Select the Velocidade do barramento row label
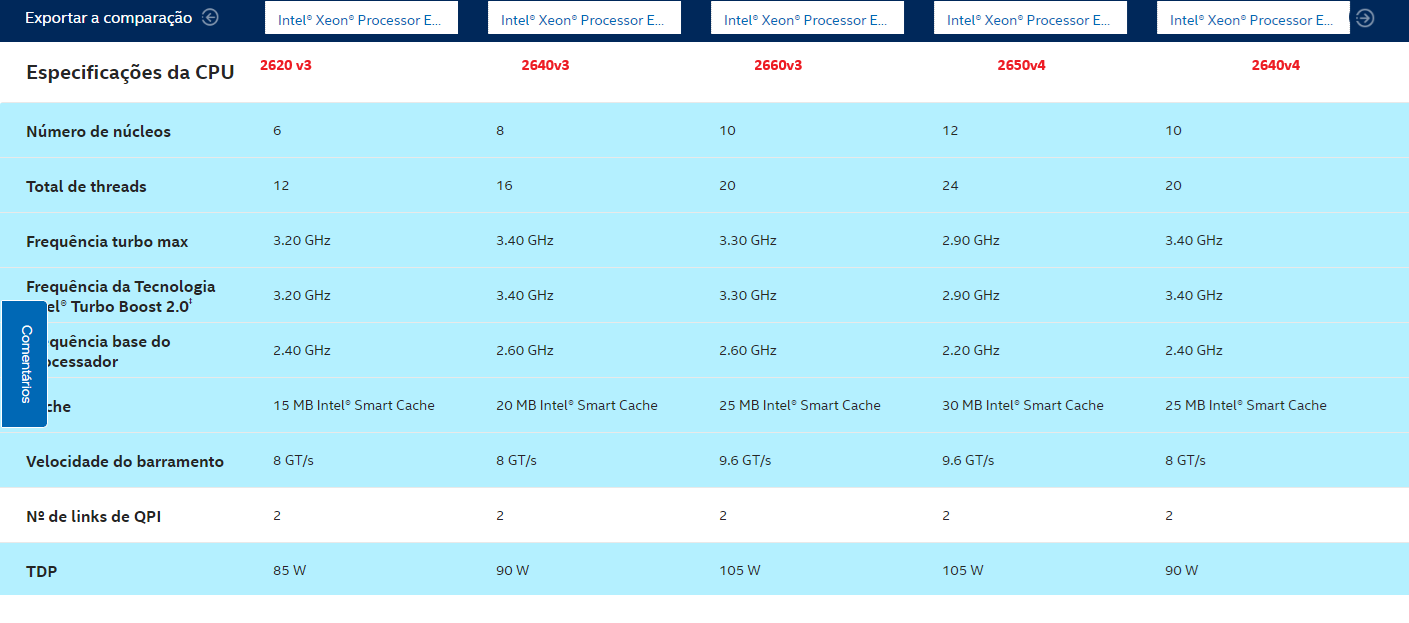Image resolution: width=1409 pixels, height=623 pixels. point(125,461)
